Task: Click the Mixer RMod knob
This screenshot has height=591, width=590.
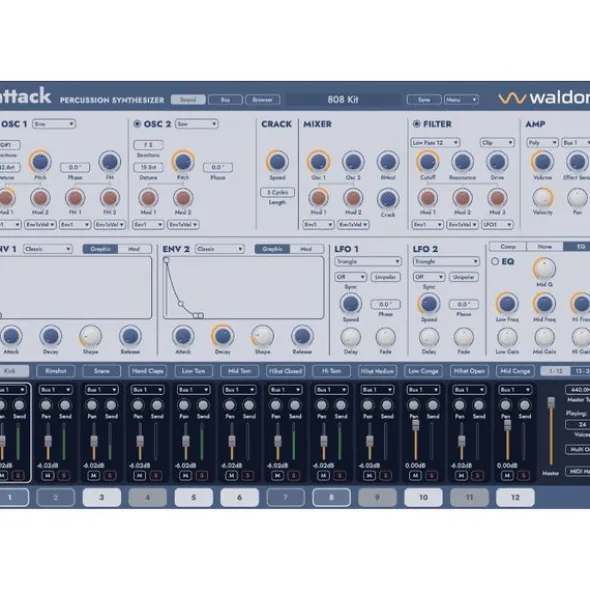Action: (x=388, y=161)
